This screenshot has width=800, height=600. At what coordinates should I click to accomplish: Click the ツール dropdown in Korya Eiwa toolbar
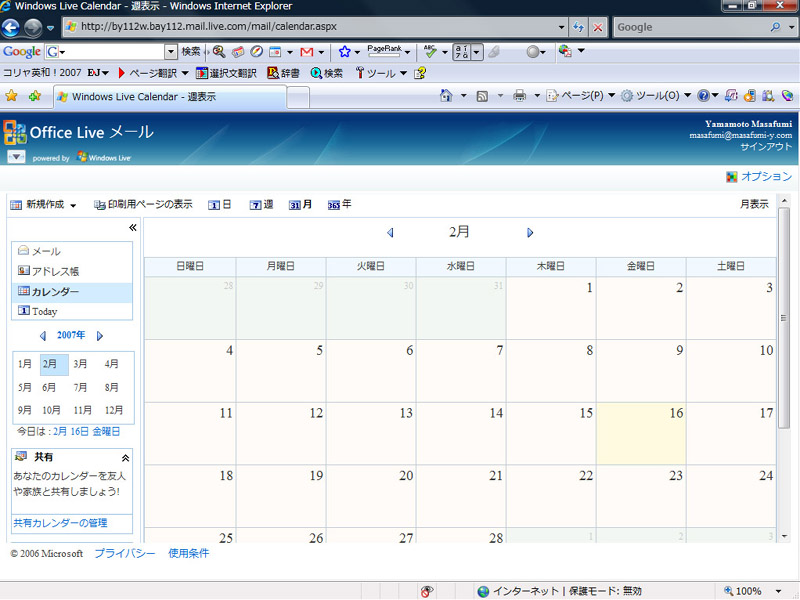(381, 73)
